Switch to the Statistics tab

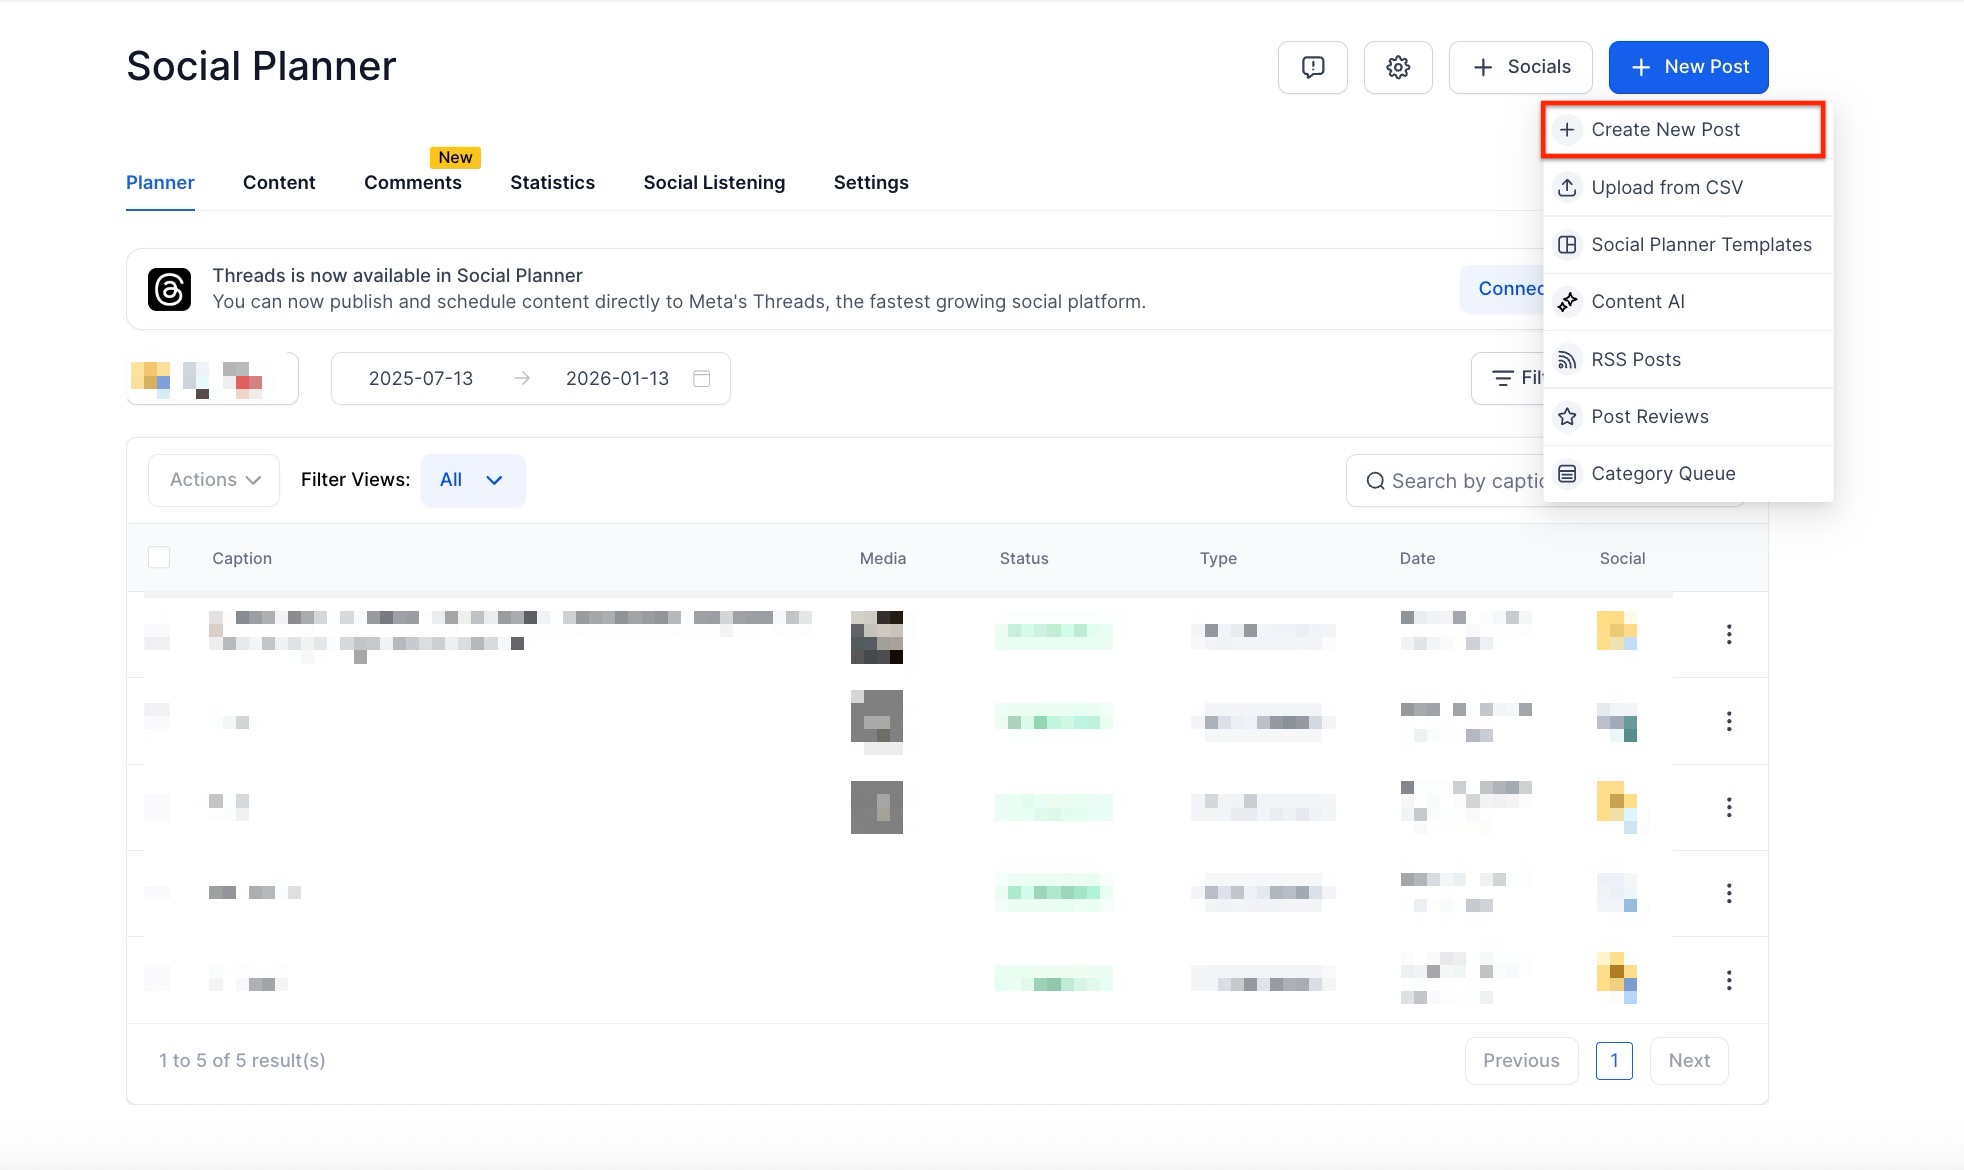point(552,182)
